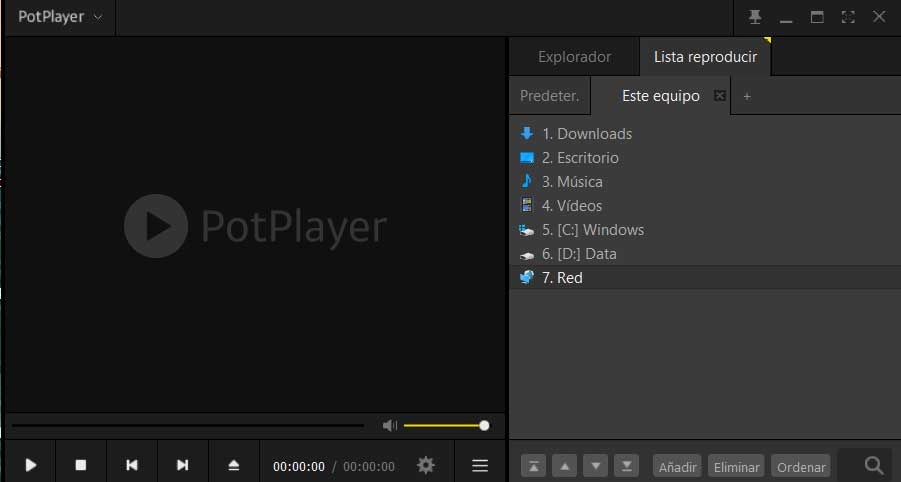
Task: Maximize the PotPlayer window
Action: (817, 17)
